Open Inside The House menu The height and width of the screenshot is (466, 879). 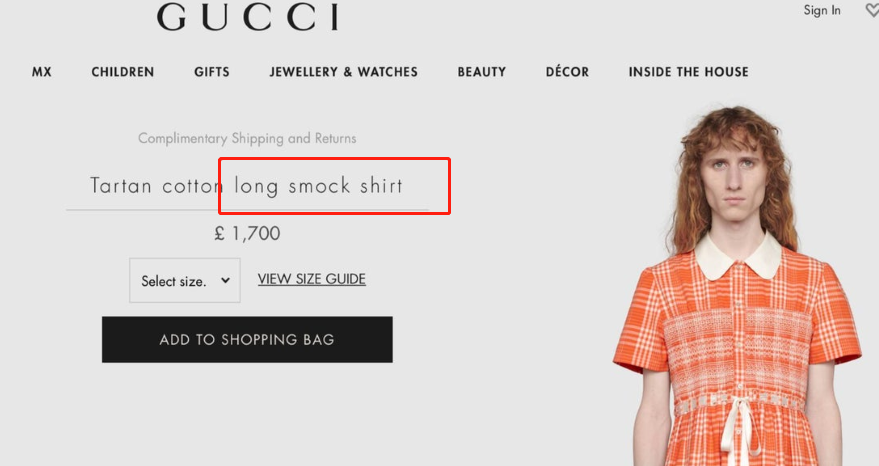click(688, 72)
